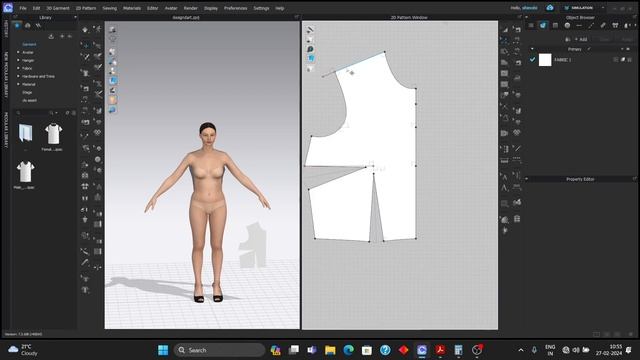640x360 pixels.
Task: Open the Scene list tab in Object Browser
Action: (x=531, y=25)
